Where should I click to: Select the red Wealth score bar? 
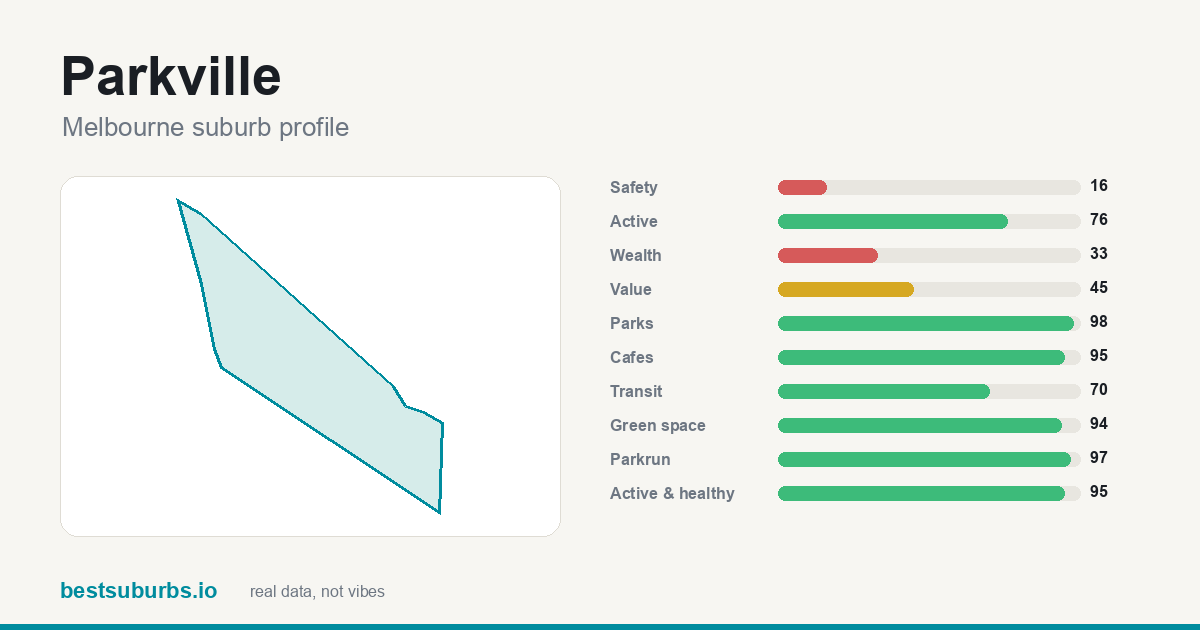pyautogui.click(x=828, y=255)
